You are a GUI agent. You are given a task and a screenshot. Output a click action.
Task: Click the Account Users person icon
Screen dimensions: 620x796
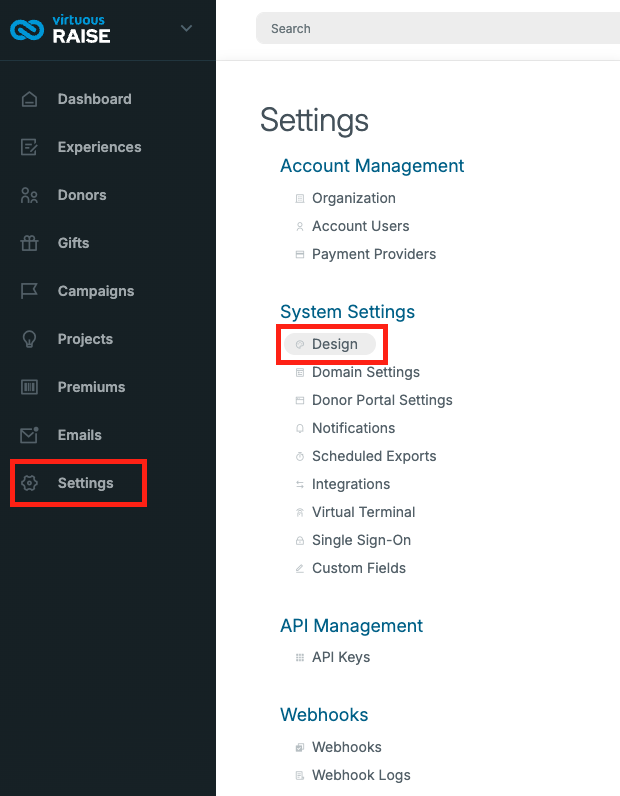point(300,226)
